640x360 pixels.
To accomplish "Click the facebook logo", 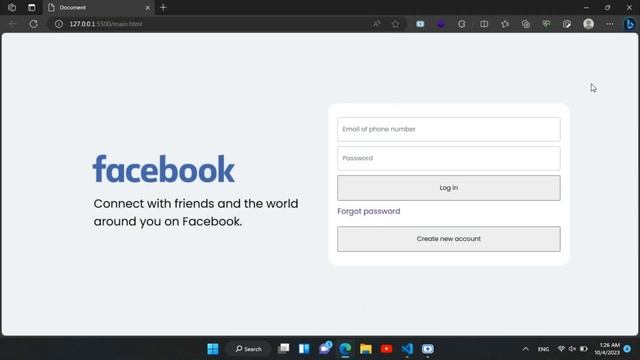I will pyautogui.click(x=164, y=169).
